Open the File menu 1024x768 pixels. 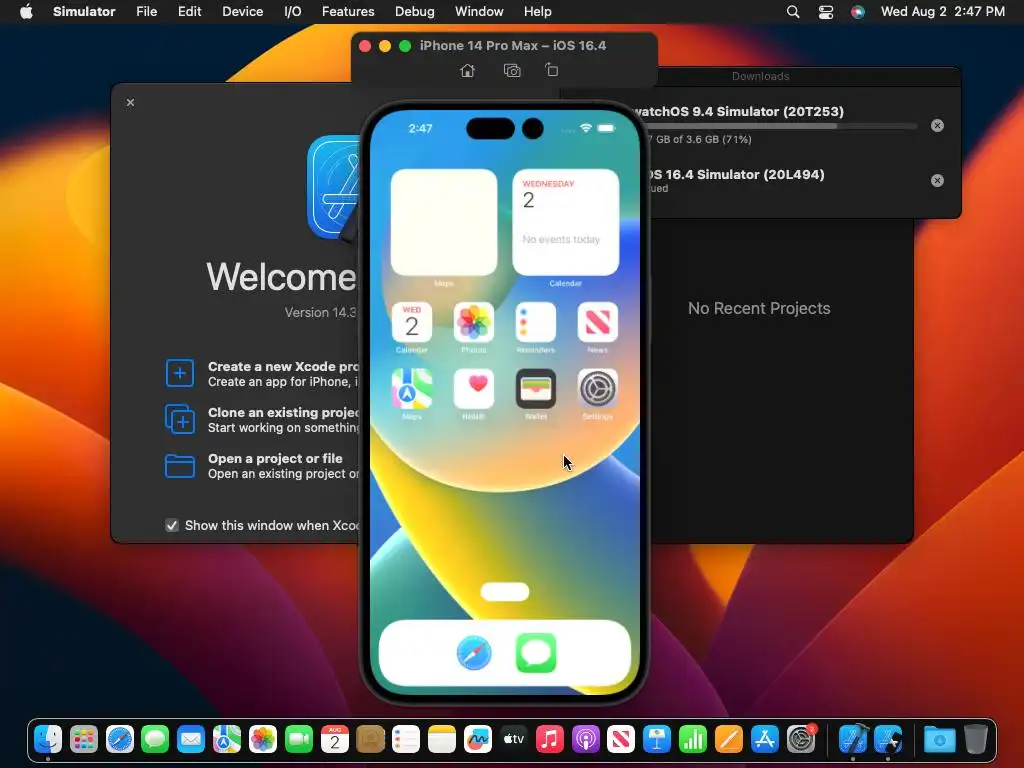pyautogui.click(x=146, y=11)
